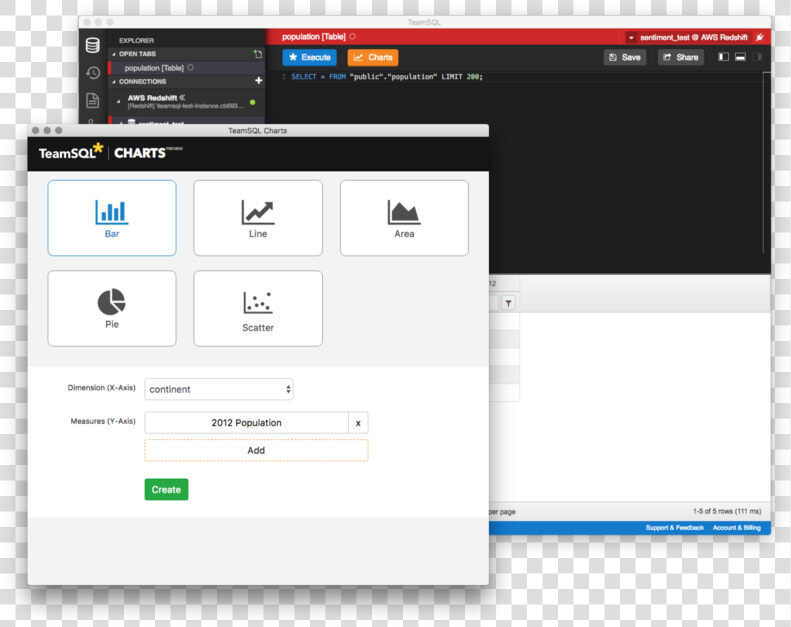The height and width of the screenshot is (627, 791).
Task: Click the "sentiment_test @ AWS Redshift" label
Action: [694, 37]
